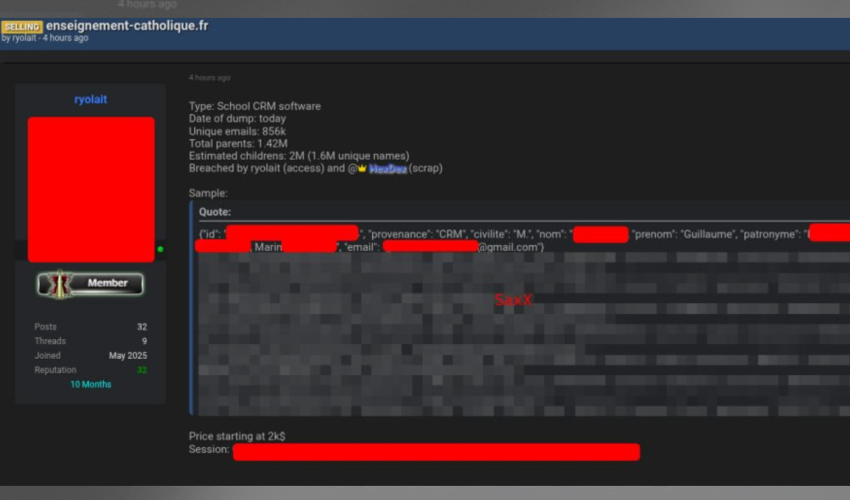Click the red redacted user avatar
The width and height of the screenshot is (850, 500).
(91, 189)
